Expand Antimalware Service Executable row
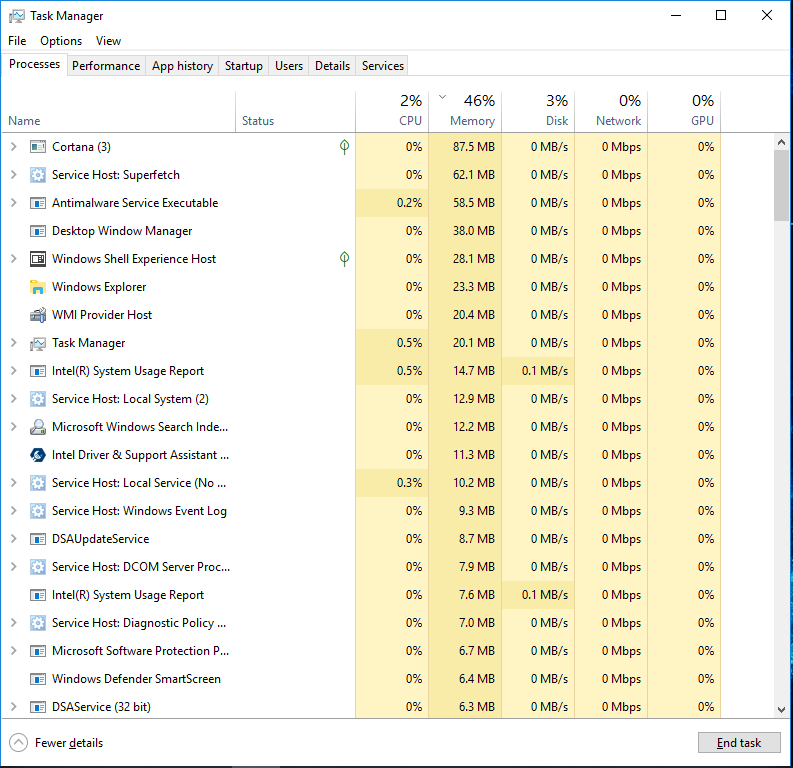This screenshot has height=768, width=793. point(14,203)
